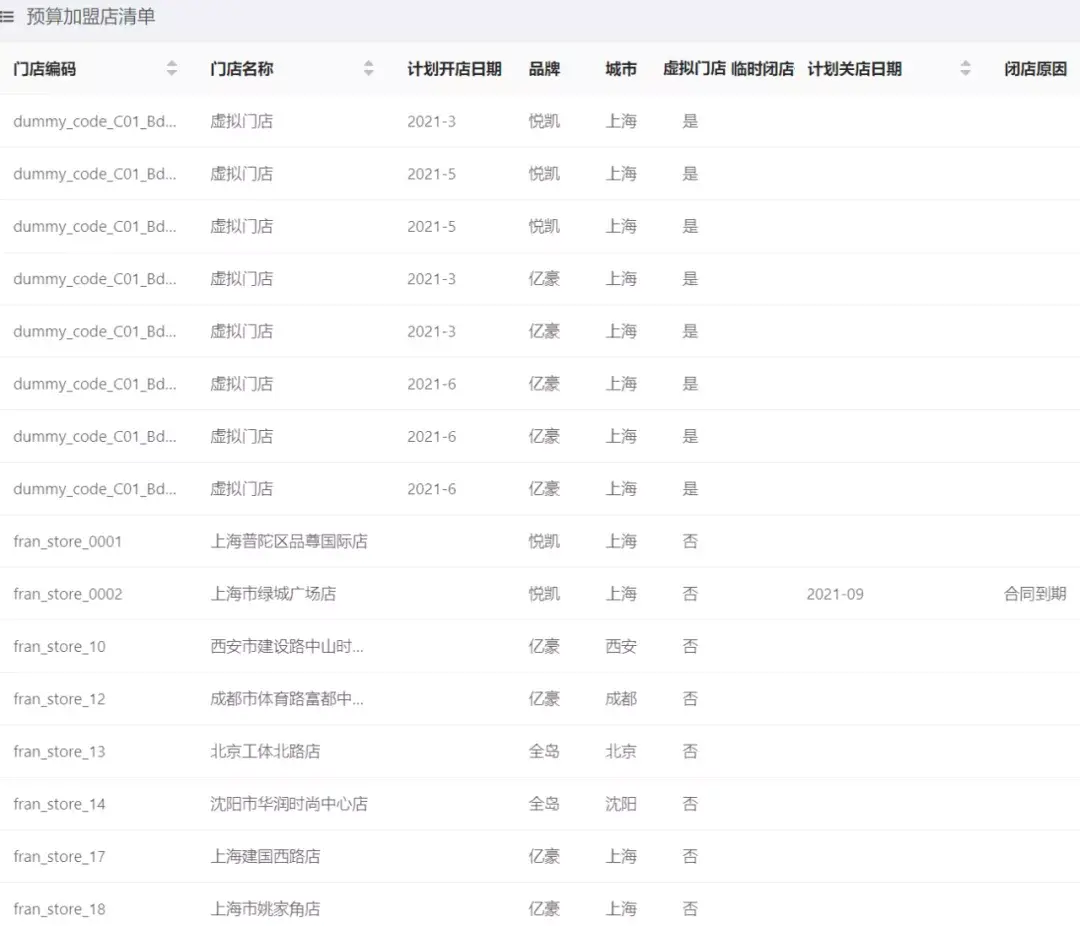1080x926 pixels.
Task: Click 否 in fran_store_18 row
Action: pyautogui.click(x=690, y=909)
